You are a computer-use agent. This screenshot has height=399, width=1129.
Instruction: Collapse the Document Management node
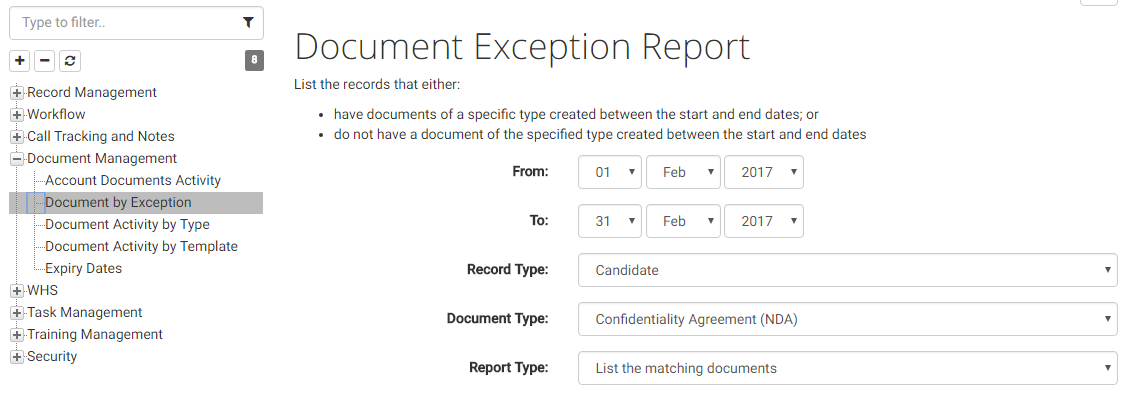point(17,158)
